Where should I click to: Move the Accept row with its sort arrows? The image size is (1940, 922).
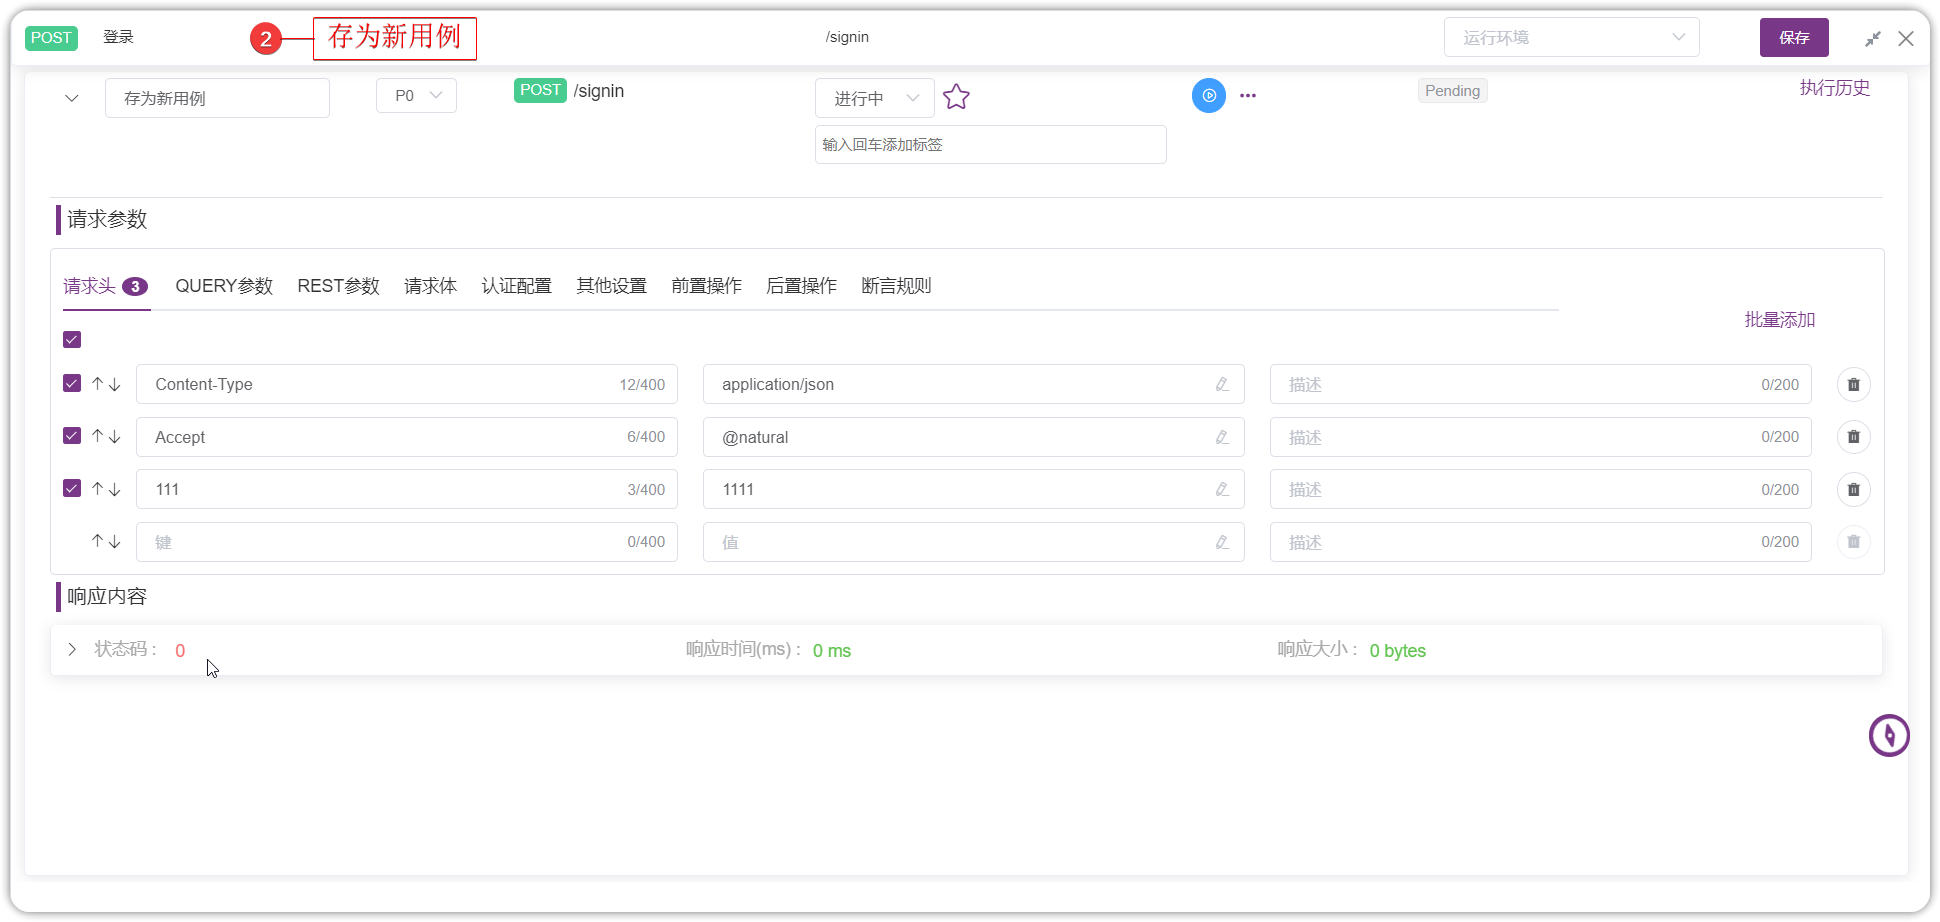106,436
